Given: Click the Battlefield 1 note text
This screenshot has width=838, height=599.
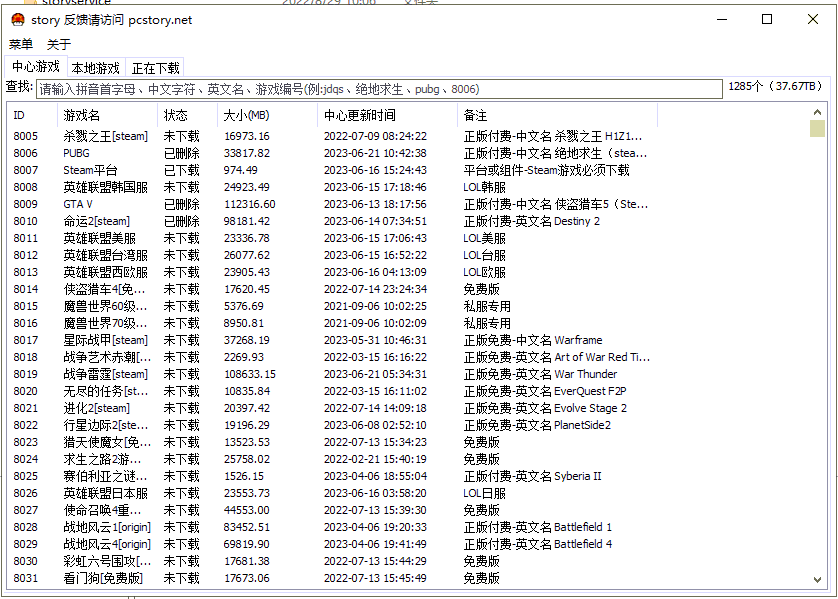Looking at the screenshot, I should pos(583,527).
